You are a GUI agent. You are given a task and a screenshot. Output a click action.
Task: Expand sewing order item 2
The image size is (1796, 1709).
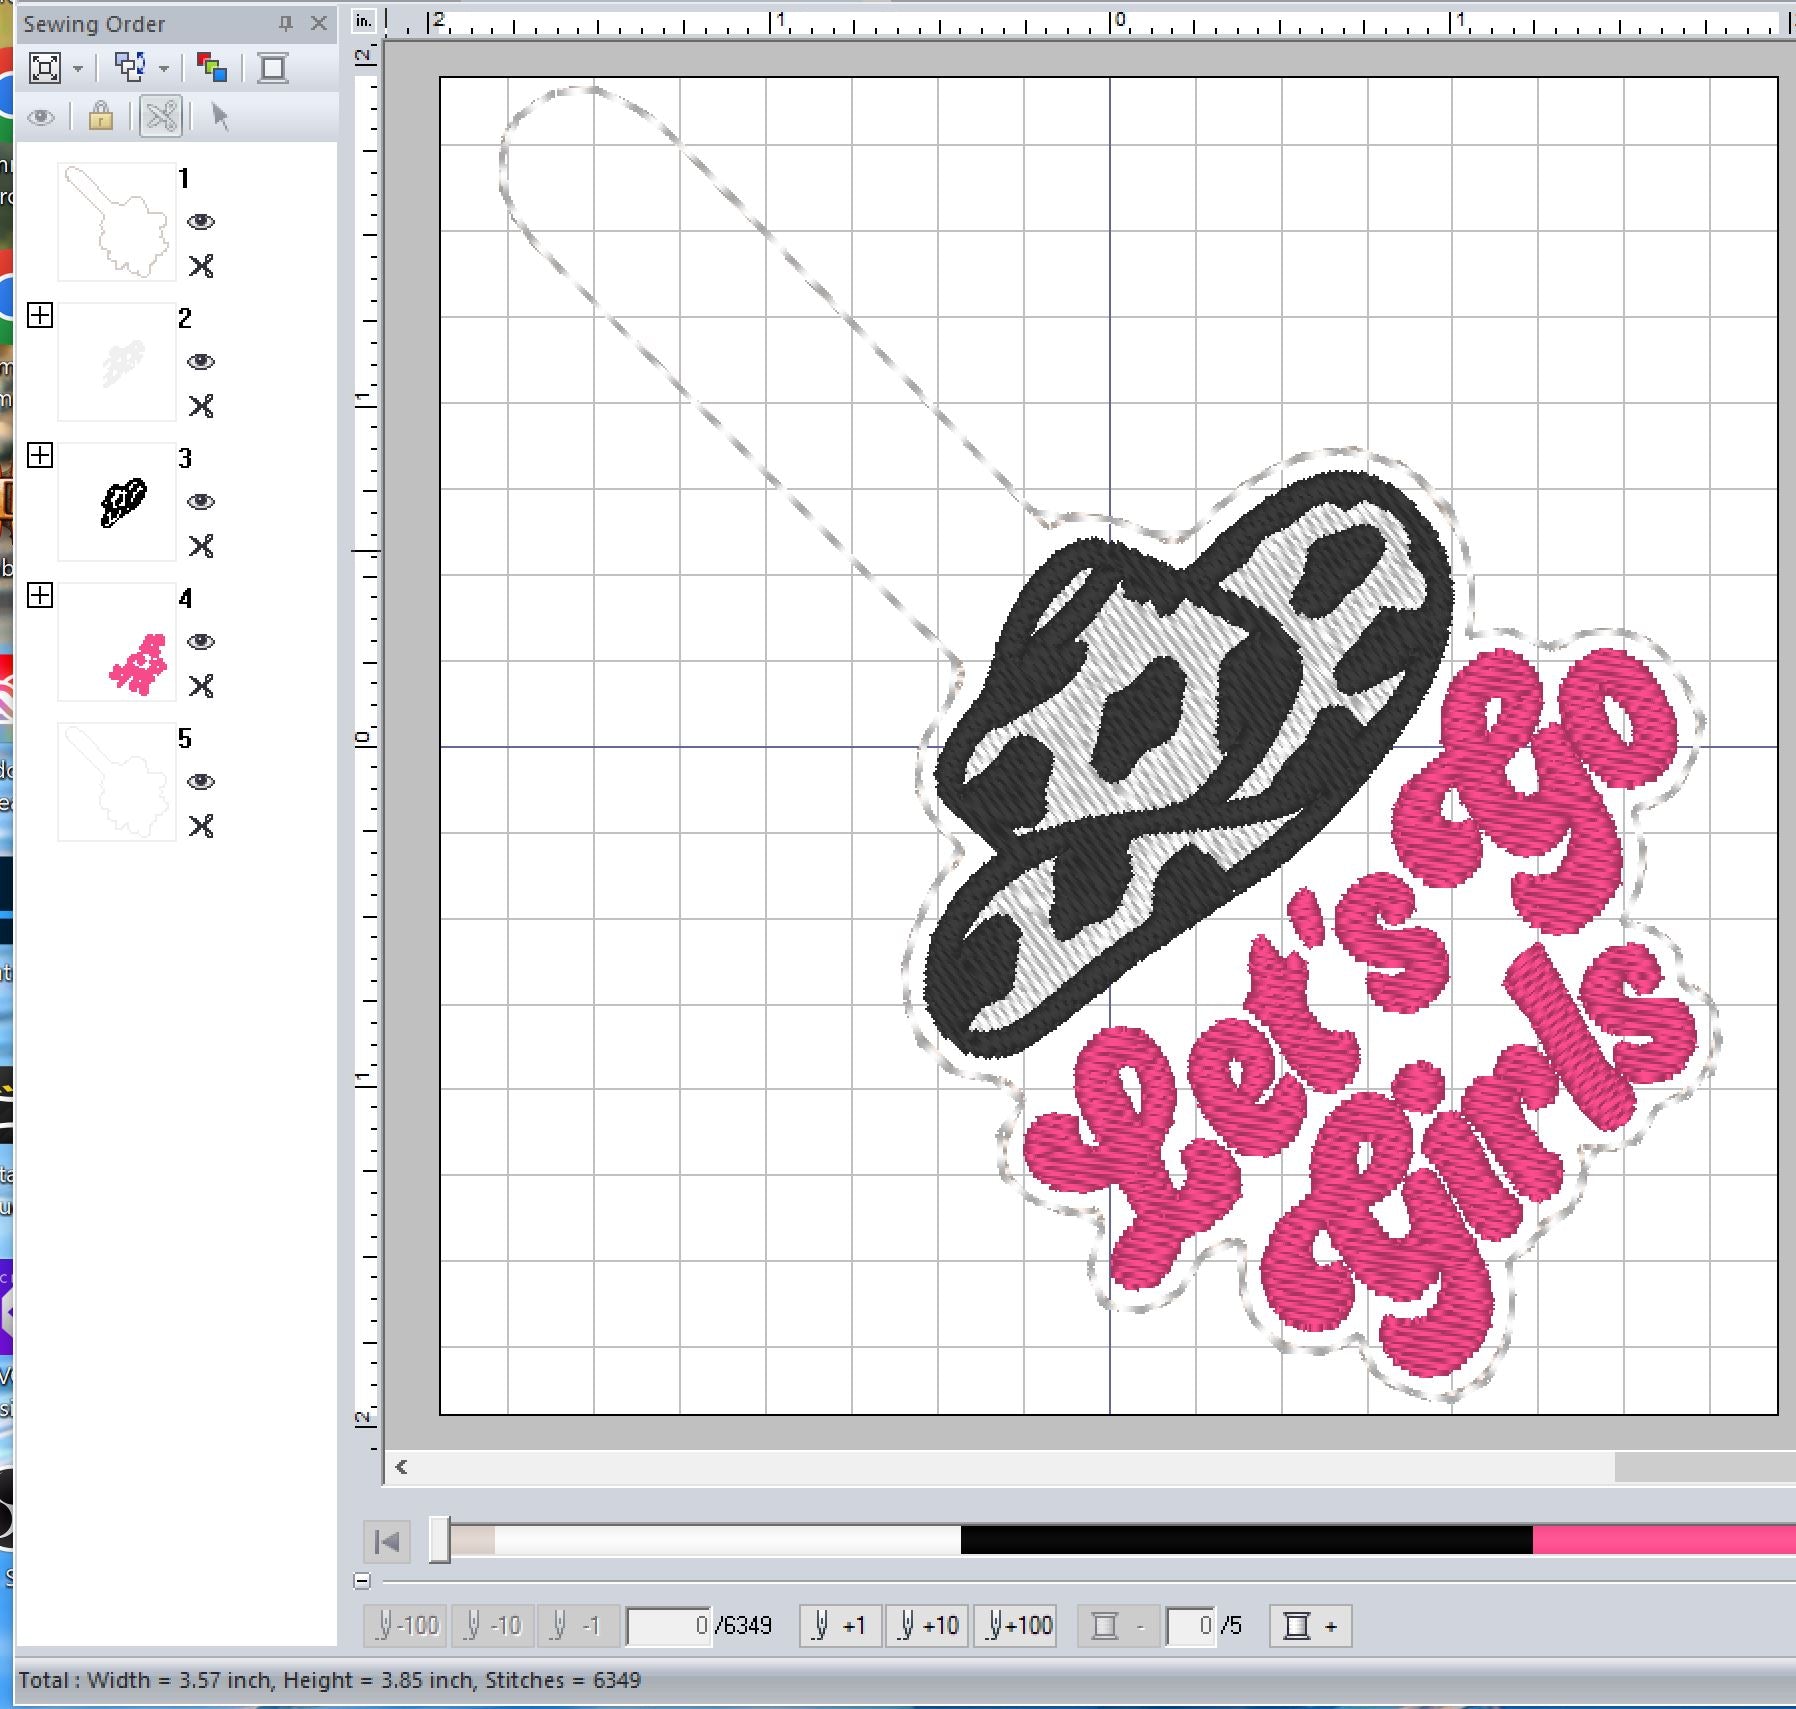[x=40, y=316]
